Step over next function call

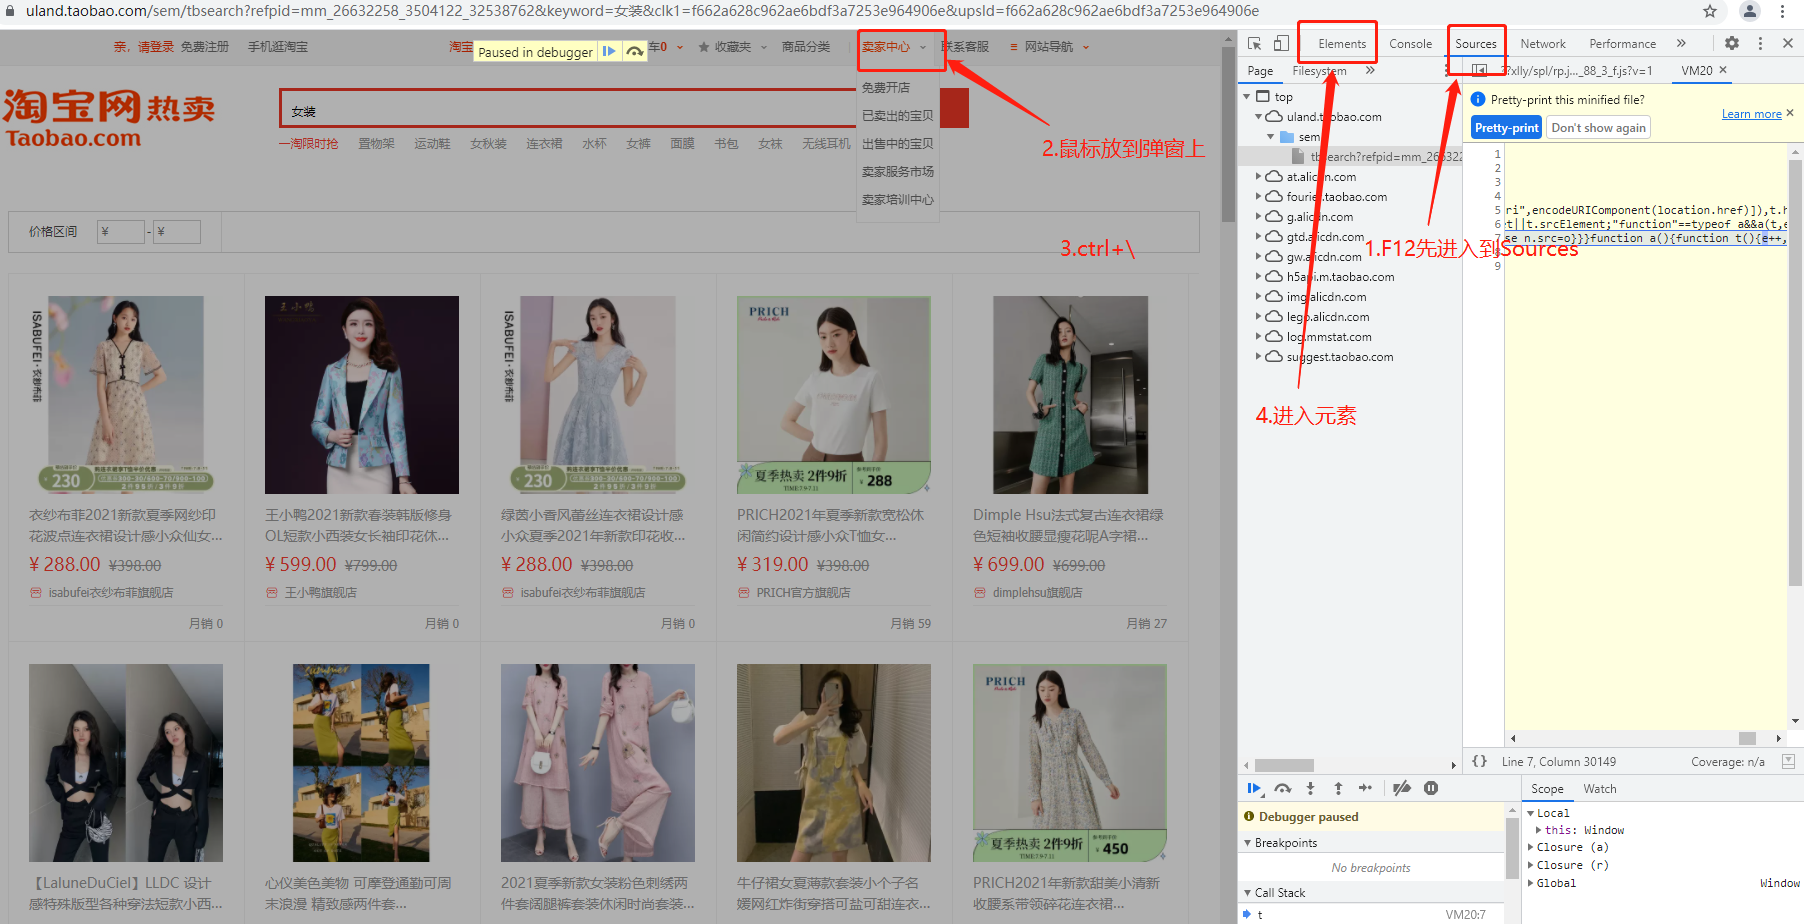click(x=1283, y=788)
